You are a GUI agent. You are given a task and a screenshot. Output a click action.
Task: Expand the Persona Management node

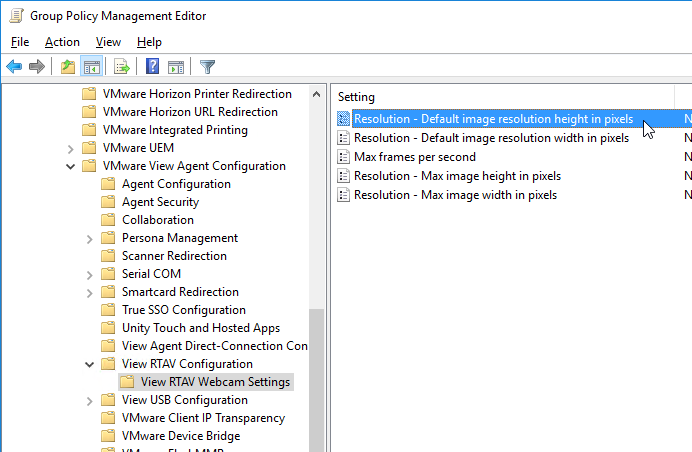[x=90, y=239]
